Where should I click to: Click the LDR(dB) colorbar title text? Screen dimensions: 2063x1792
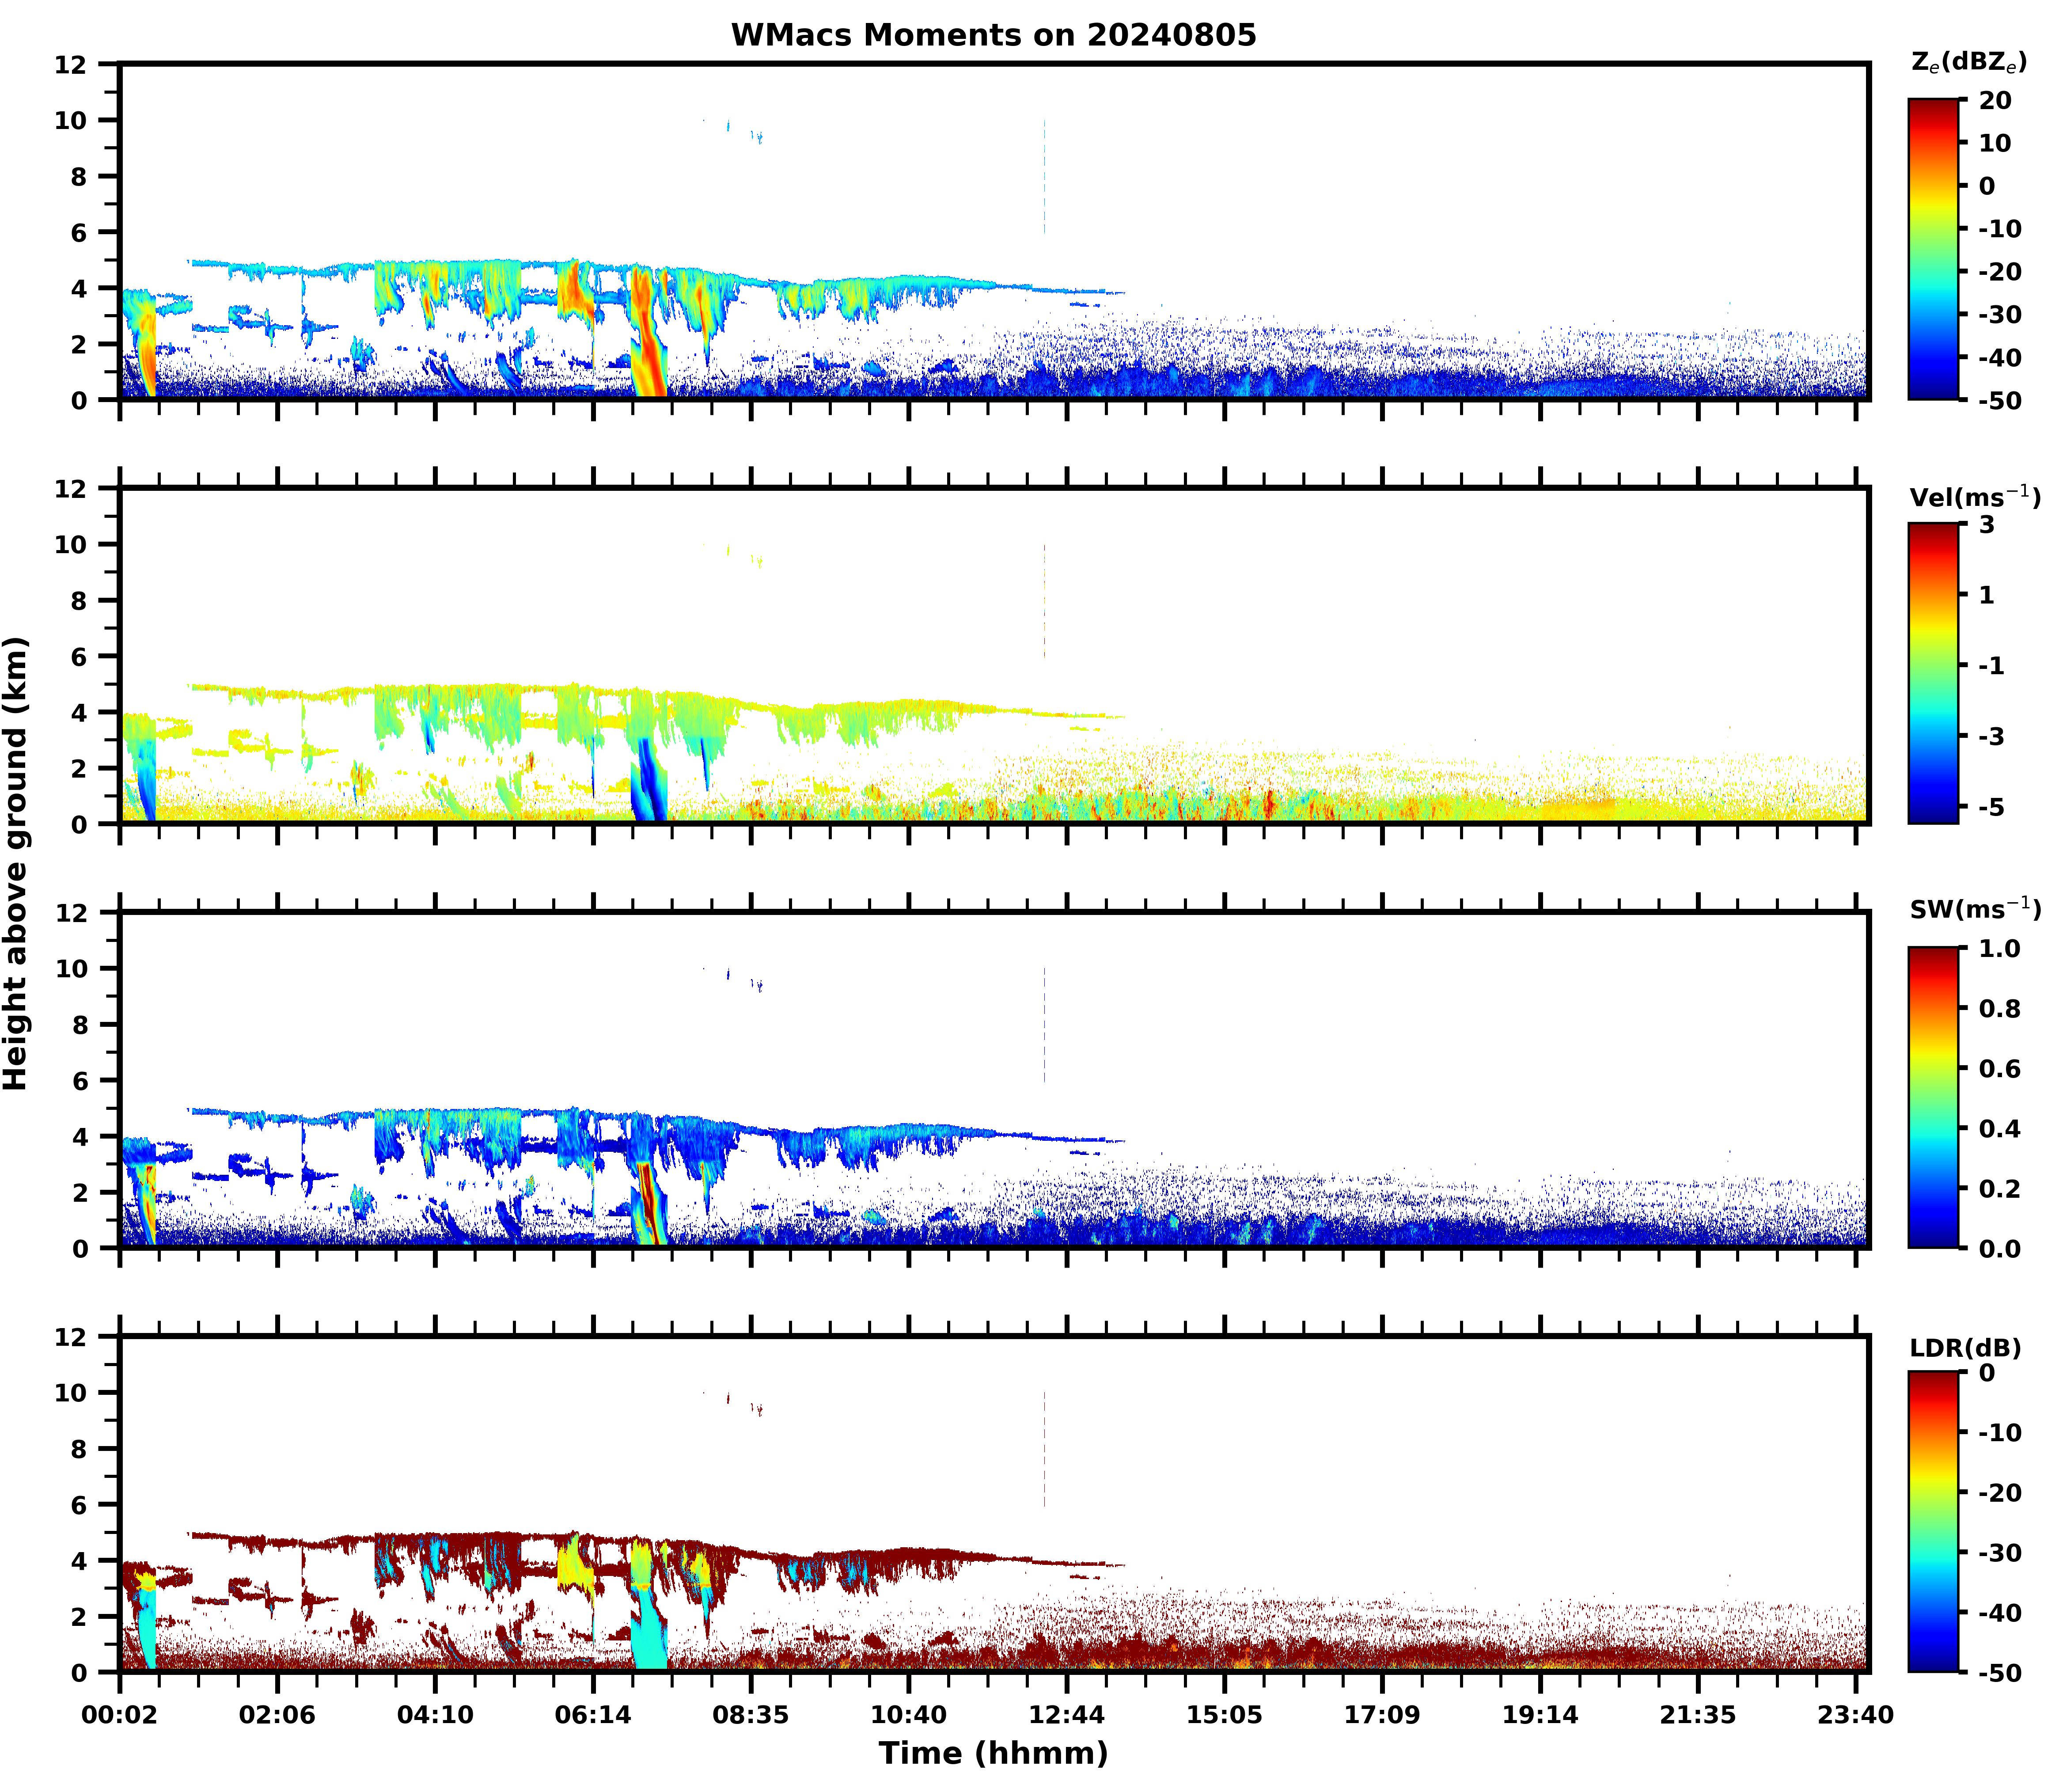point(1965,1348)
